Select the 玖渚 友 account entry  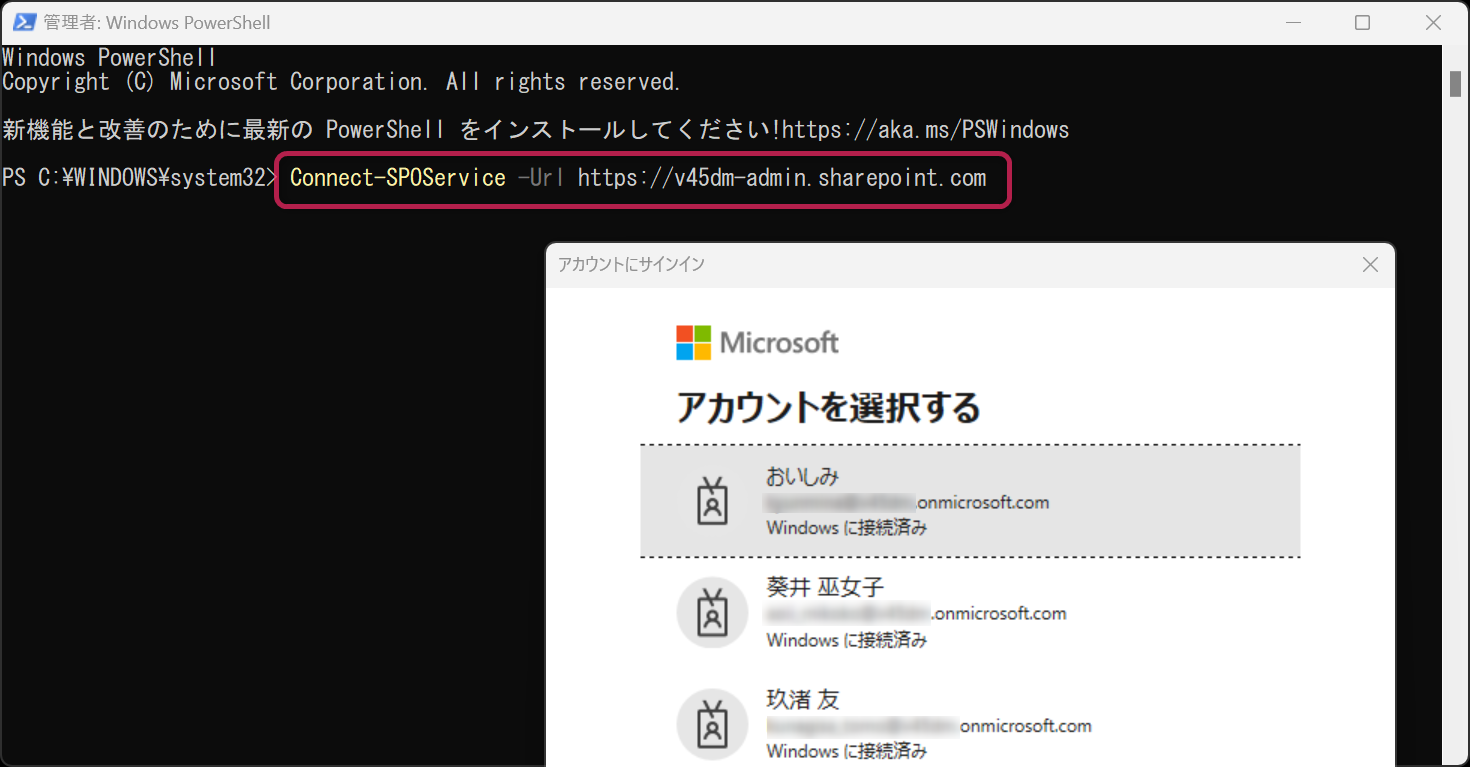[970, 723]
